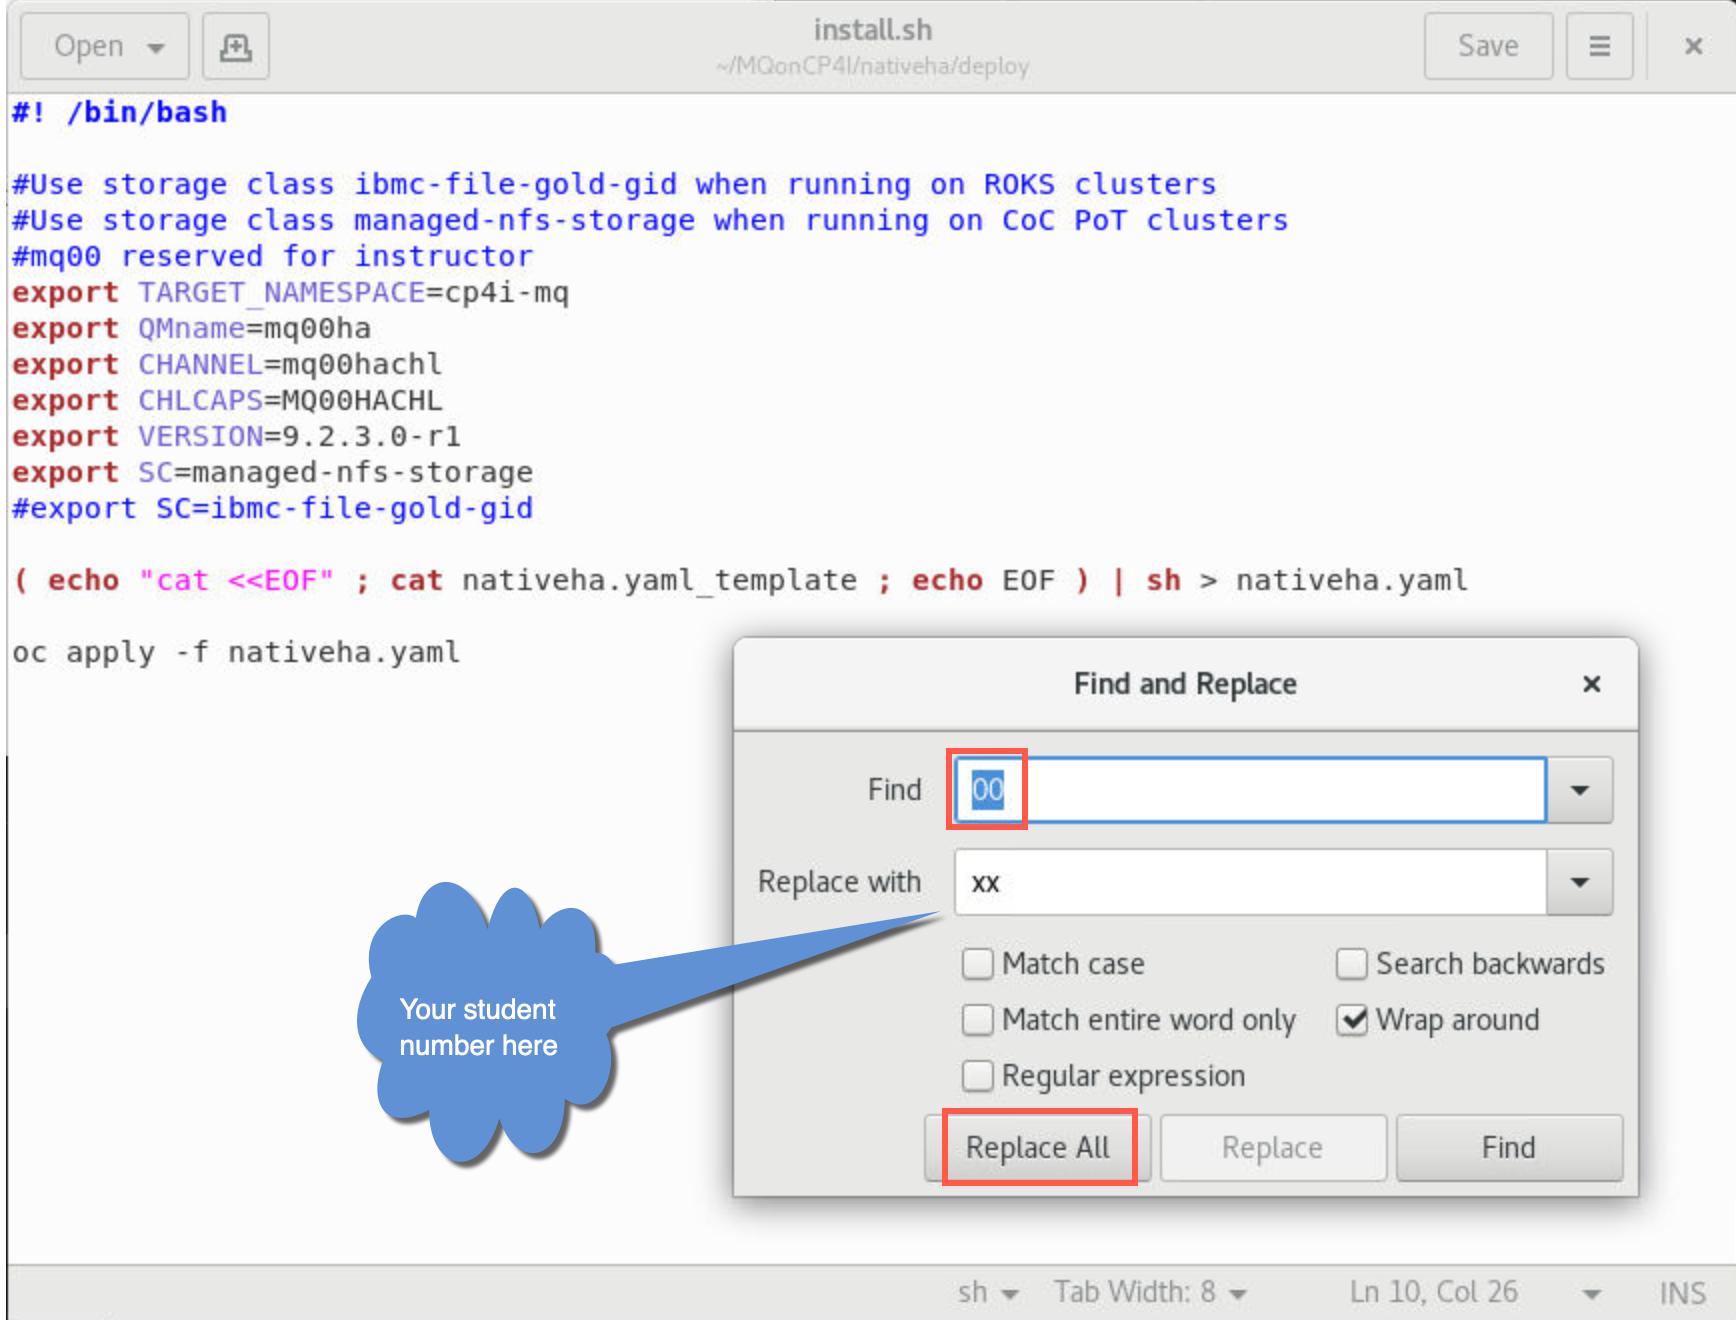1736x1320 pixels.
Task: Click the Find button in the dialog
Action: [1509, 1148]
